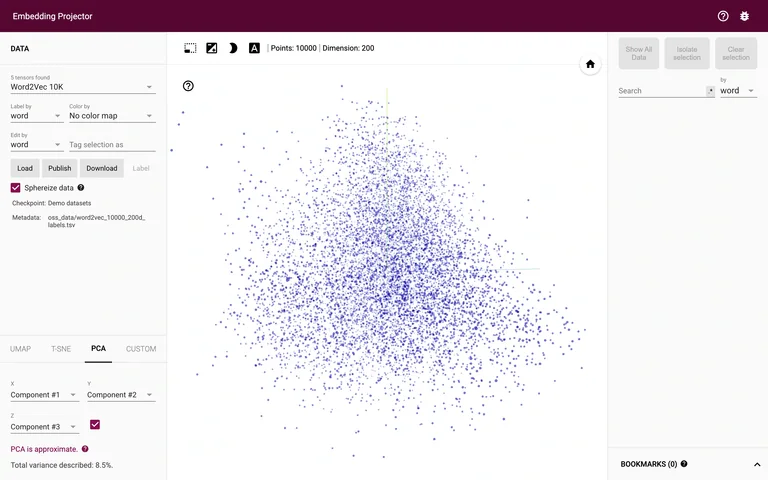Image resolution: width=768 pixels, height=480 pixels.
Task: Click the Load button
Action: (x=25, y=168)
